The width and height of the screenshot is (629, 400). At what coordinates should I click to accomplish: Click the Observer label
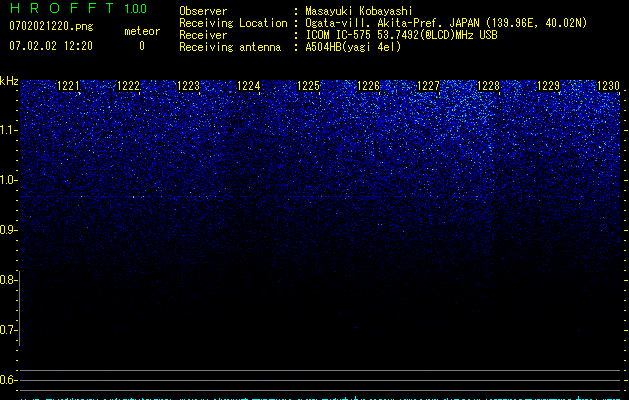203,11
